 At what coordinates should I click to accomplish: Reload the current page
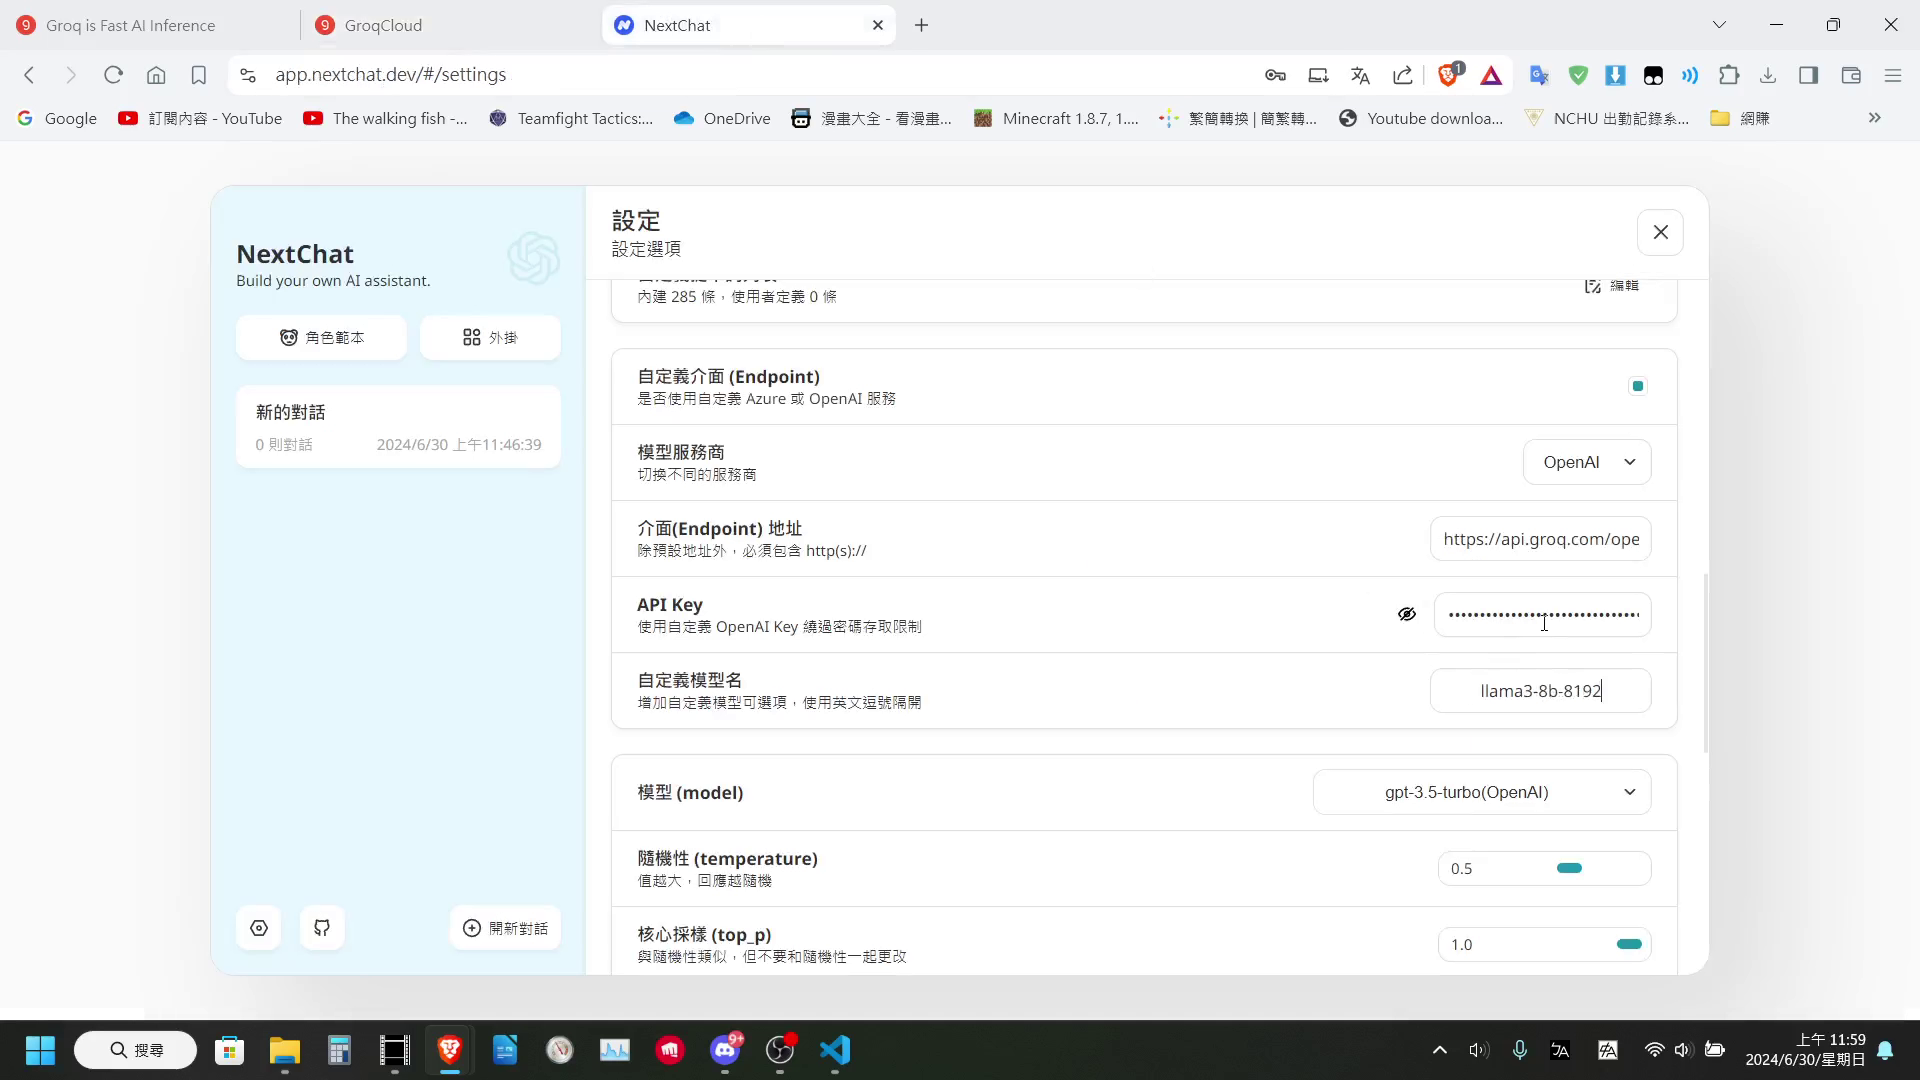pyautogui.click(x=113, y=75)
